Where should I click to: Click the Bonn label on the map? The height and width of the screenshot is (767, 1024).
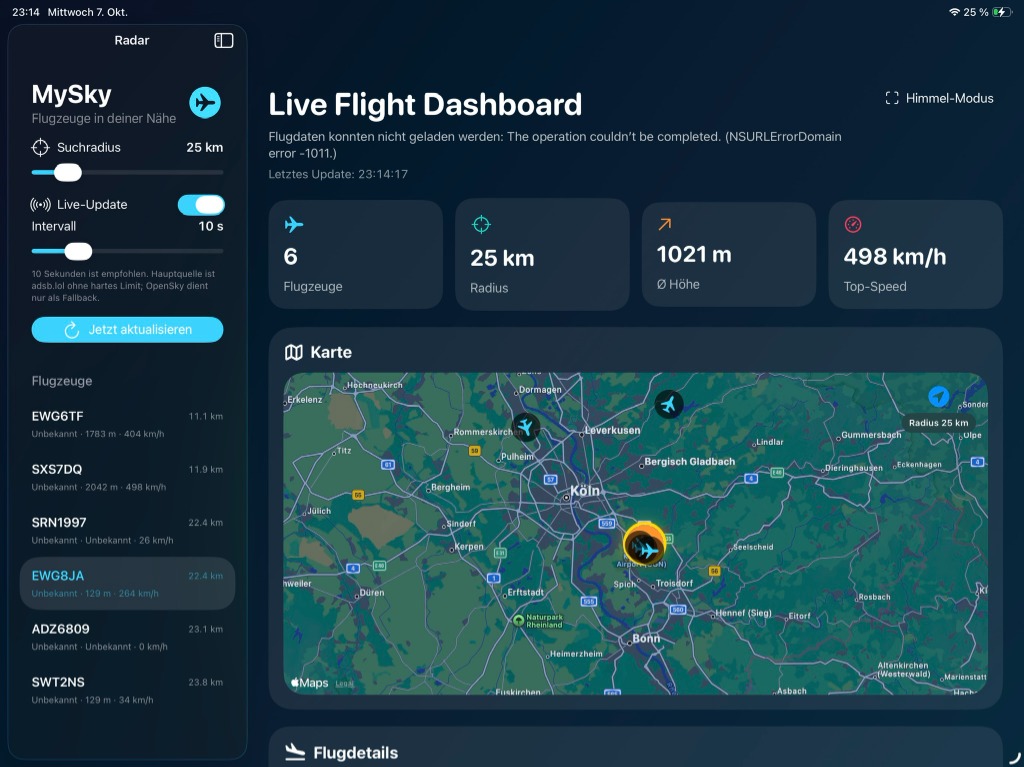[646, 638]
